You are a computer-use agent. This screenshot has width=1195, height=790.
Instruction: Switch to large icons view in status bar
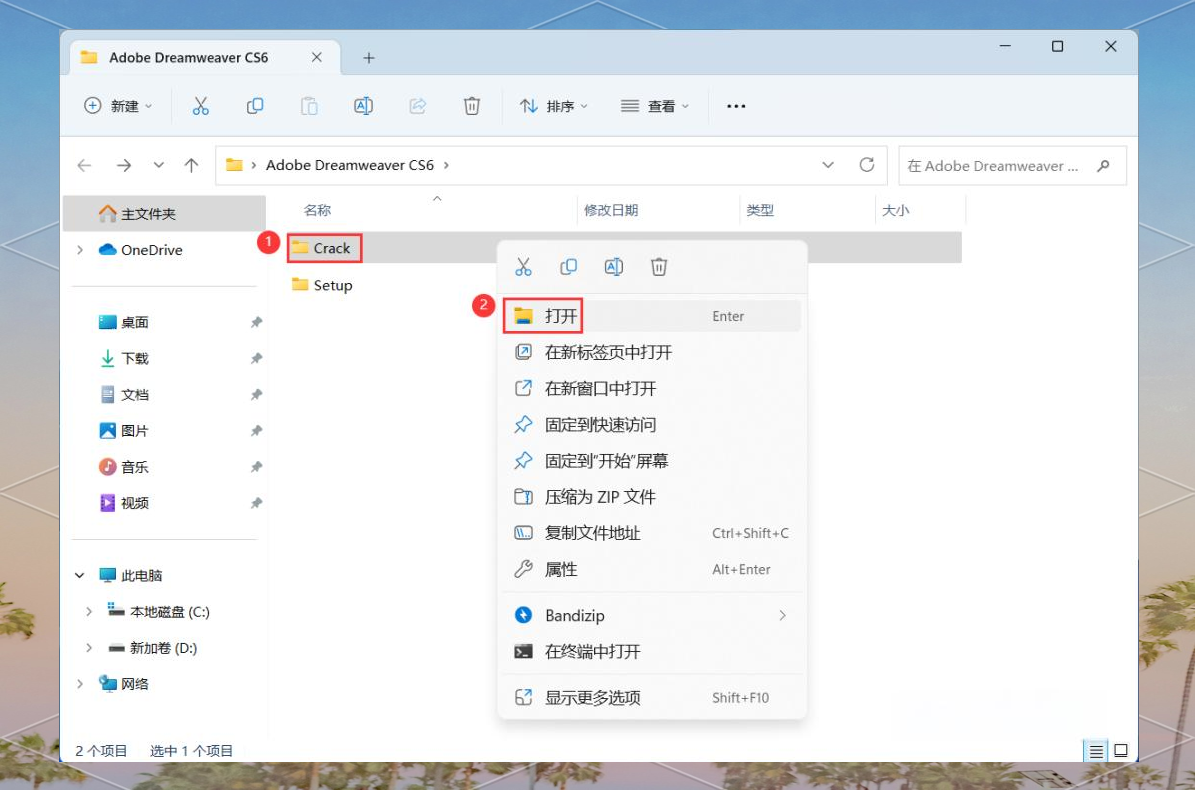pyautogui.click(x=1120, y=751)
